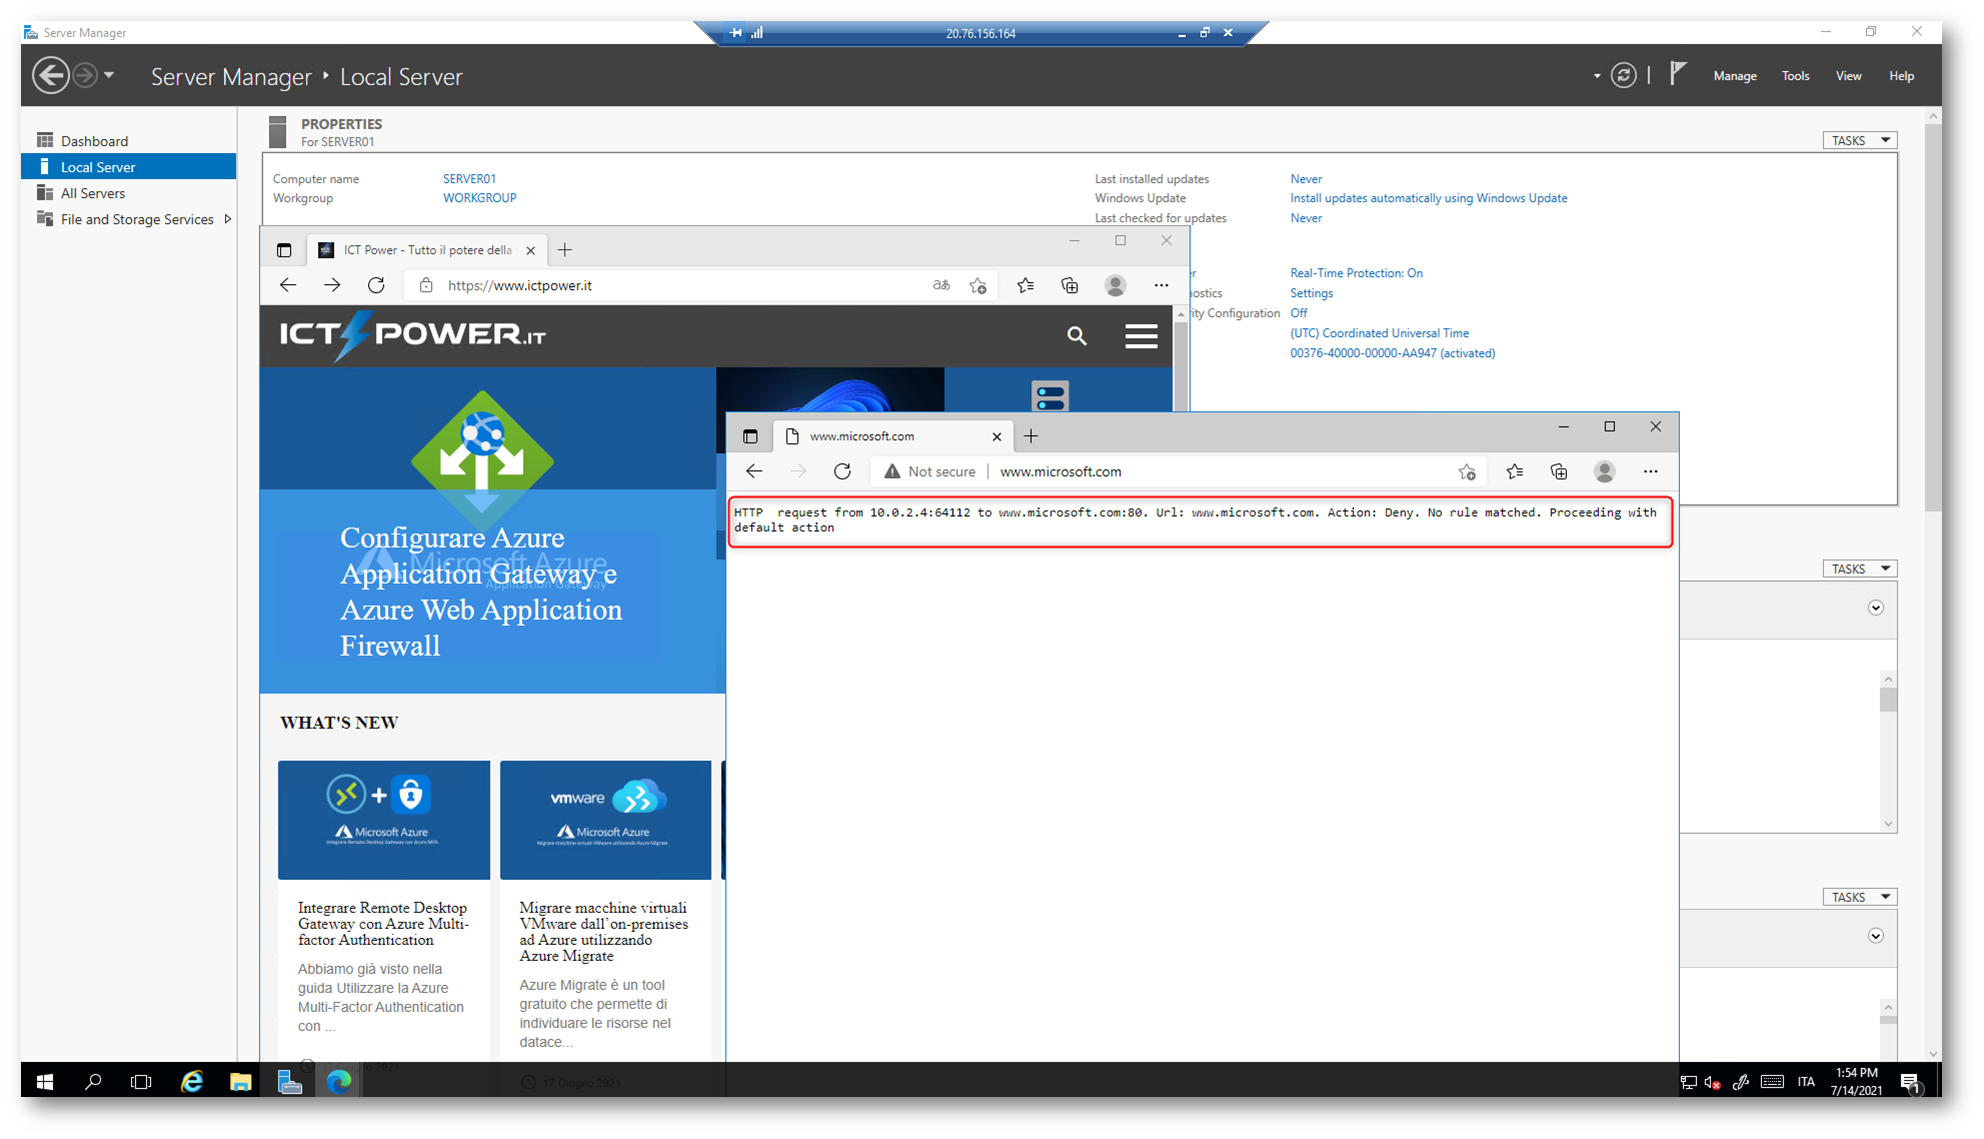Open a new tab in the ICT Power window
This screenshot has height=1139, width=1984.
(x=565, y=250)
